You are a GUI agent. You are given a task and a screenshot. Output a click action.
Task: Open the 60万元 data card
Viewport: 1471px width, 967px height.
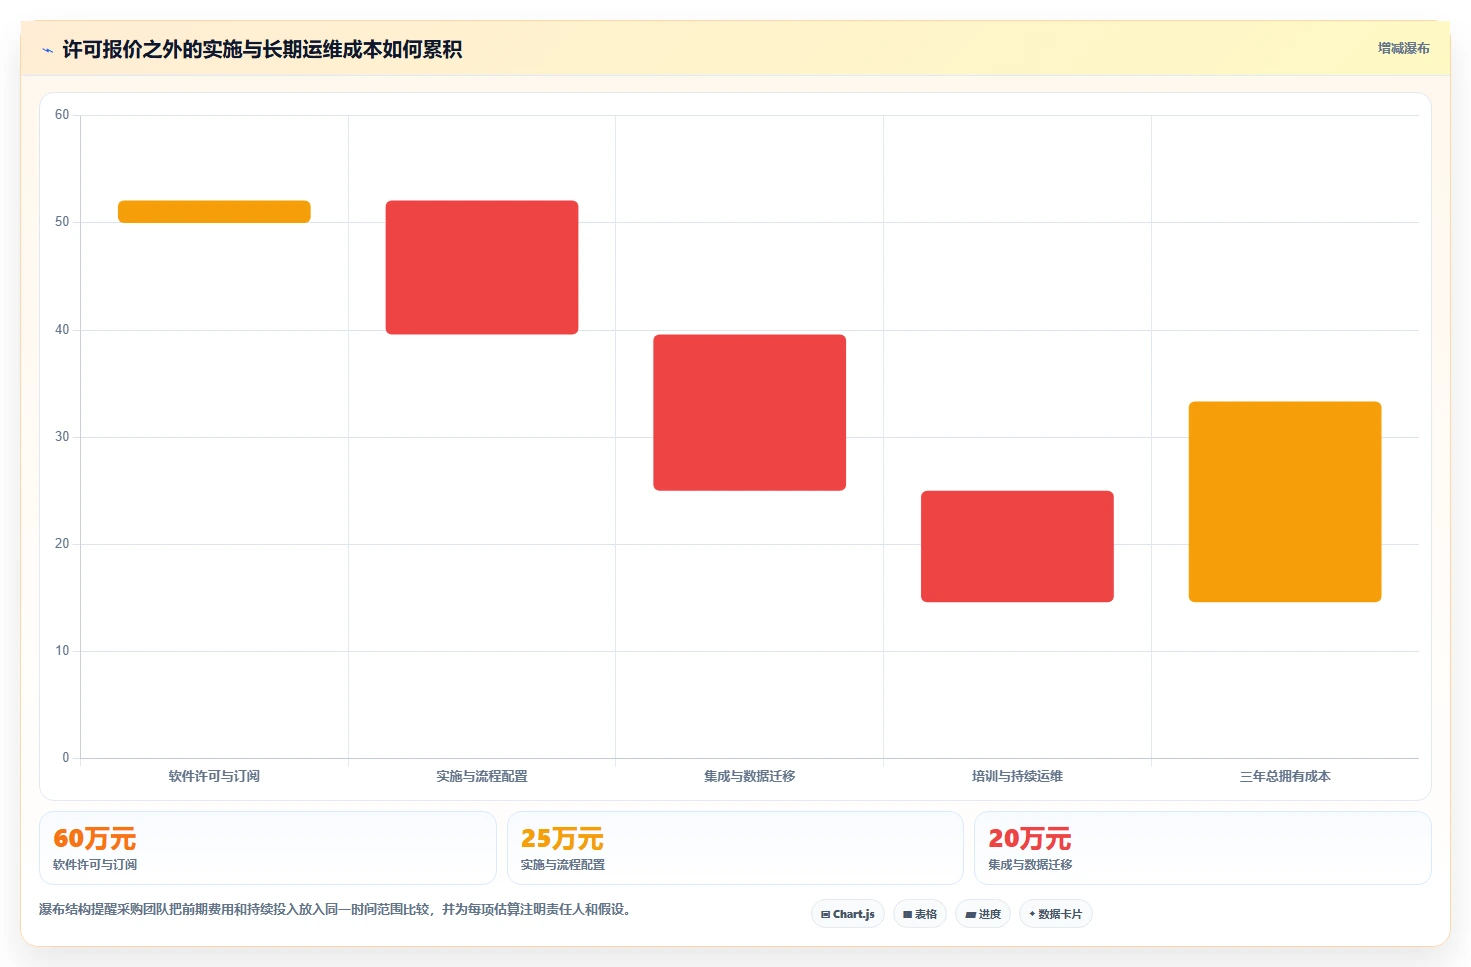click(268, 848)
